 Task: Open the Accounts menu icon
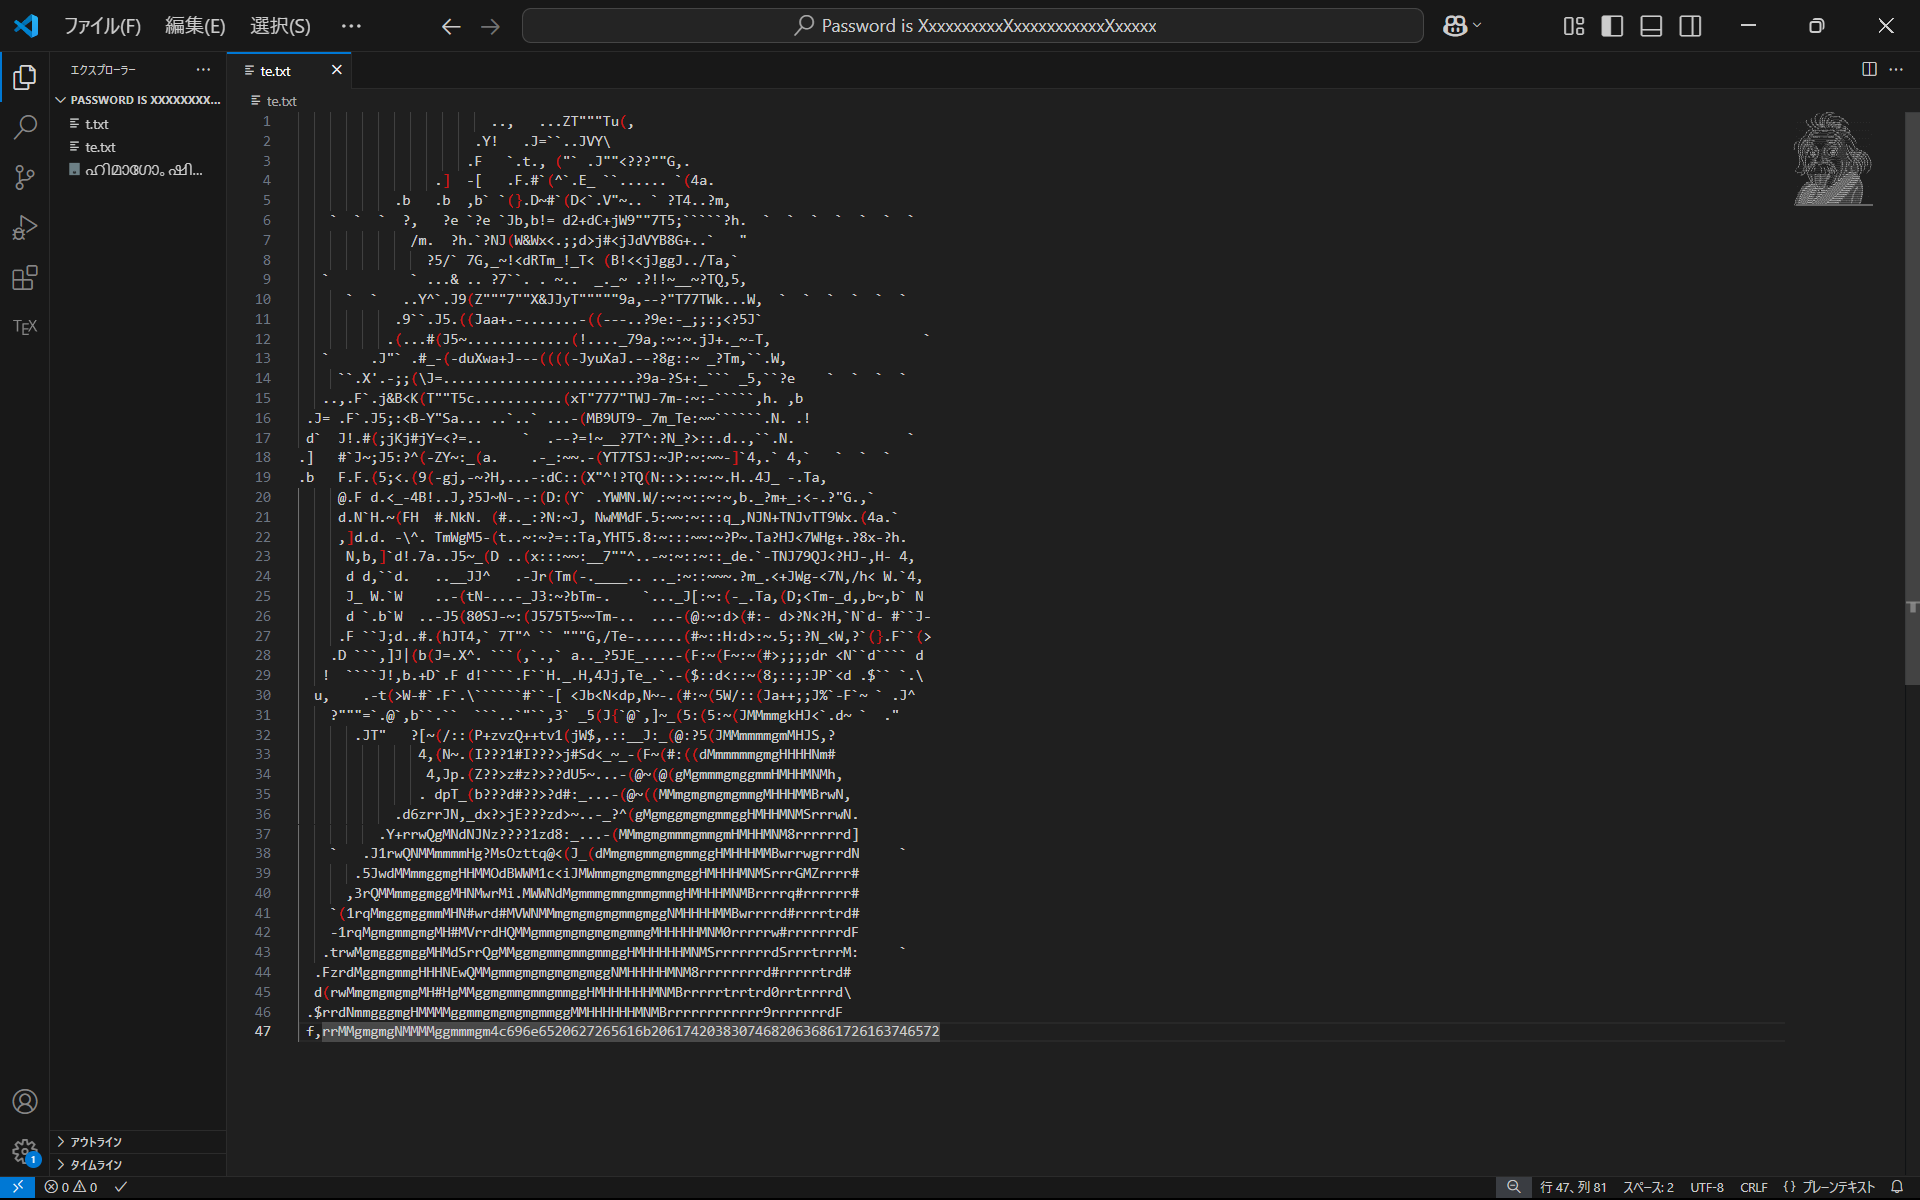point(25,1101)
